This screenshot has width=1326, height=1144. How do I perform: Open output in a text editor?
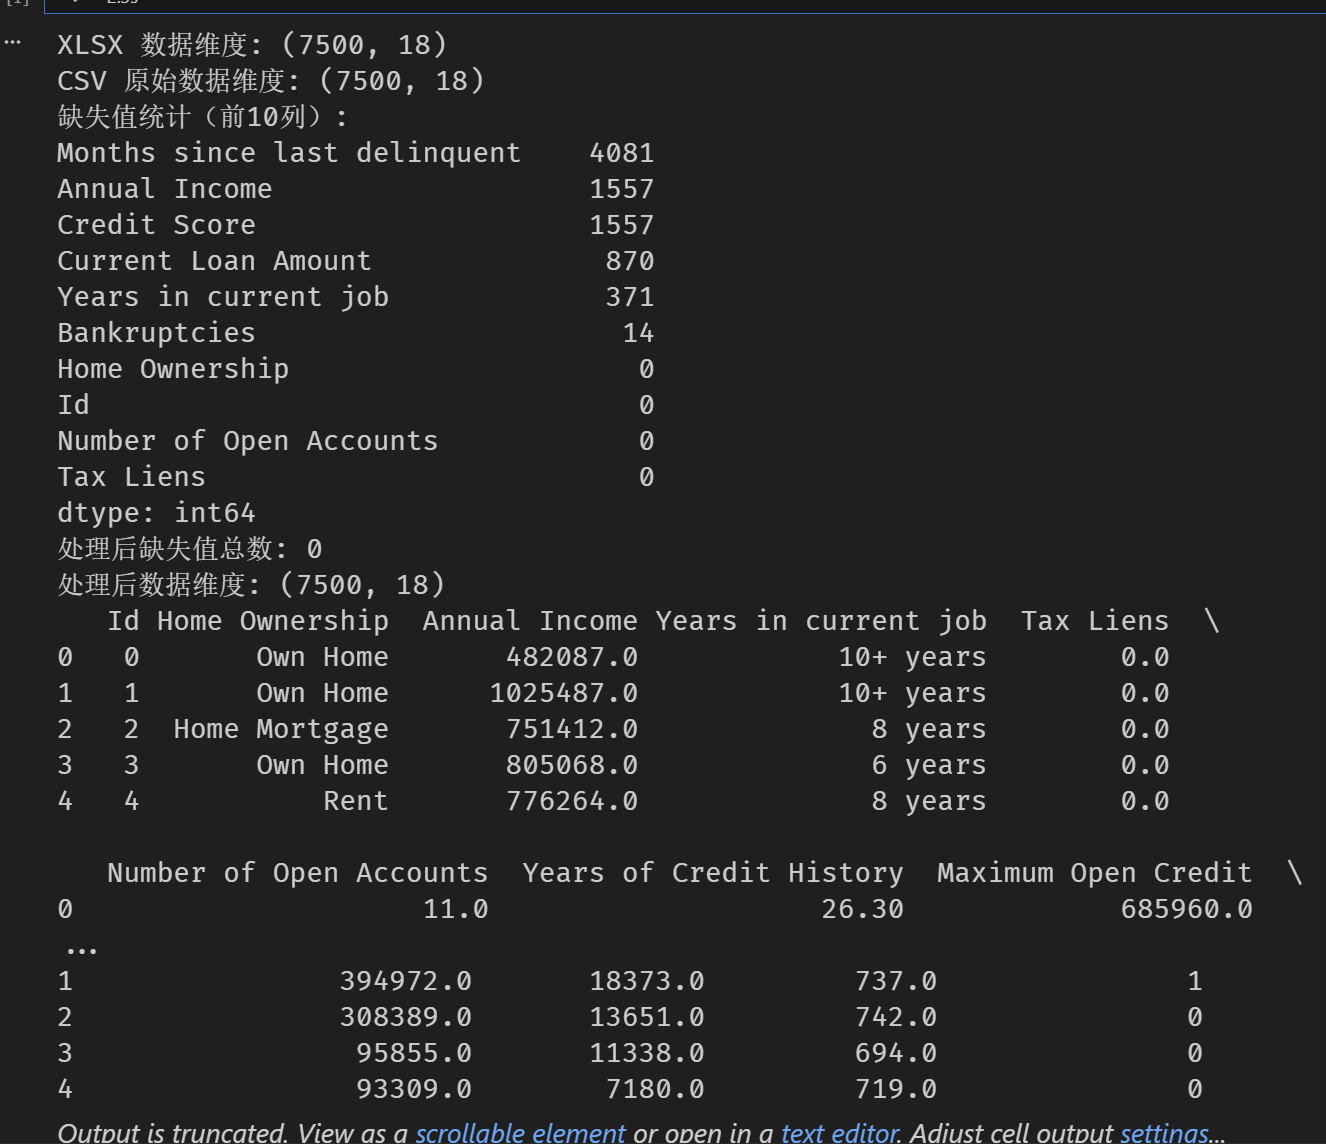(x=839, y=1132)
